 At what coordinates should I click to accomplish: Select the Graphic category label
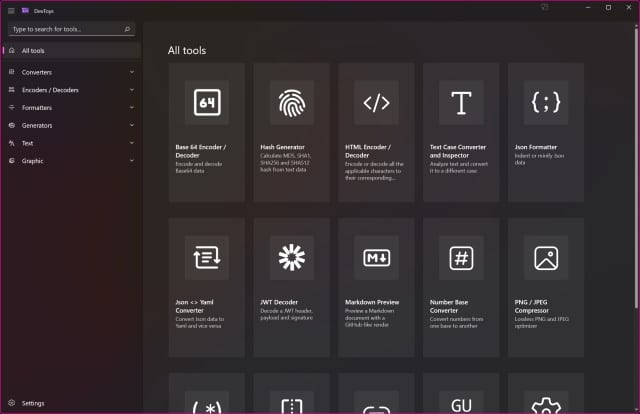point(32,161)
